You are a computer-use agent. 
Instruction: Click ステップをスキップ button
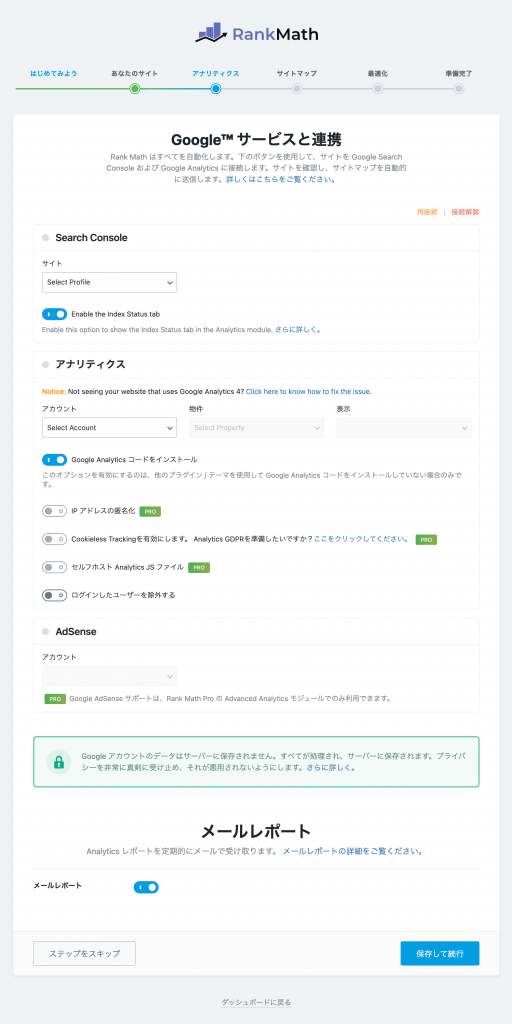click(84, 953)
